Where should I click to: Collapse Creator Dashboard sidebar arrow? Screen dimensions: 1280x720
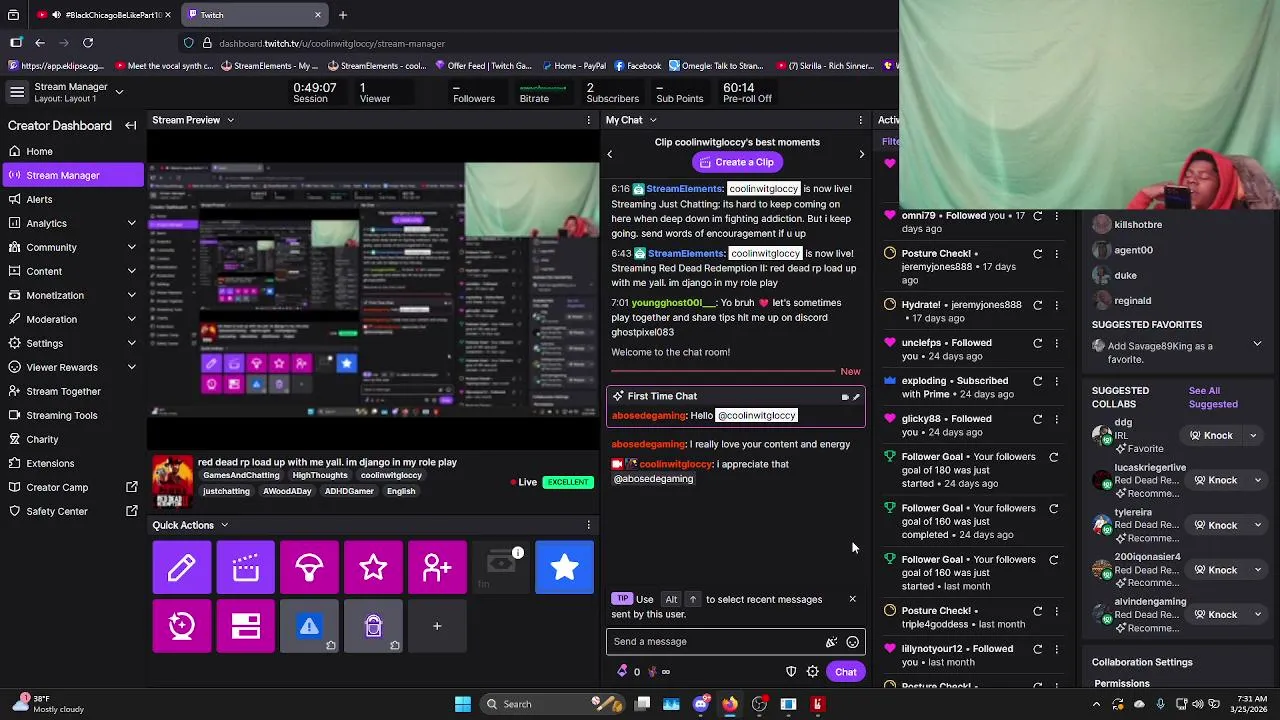130,126
